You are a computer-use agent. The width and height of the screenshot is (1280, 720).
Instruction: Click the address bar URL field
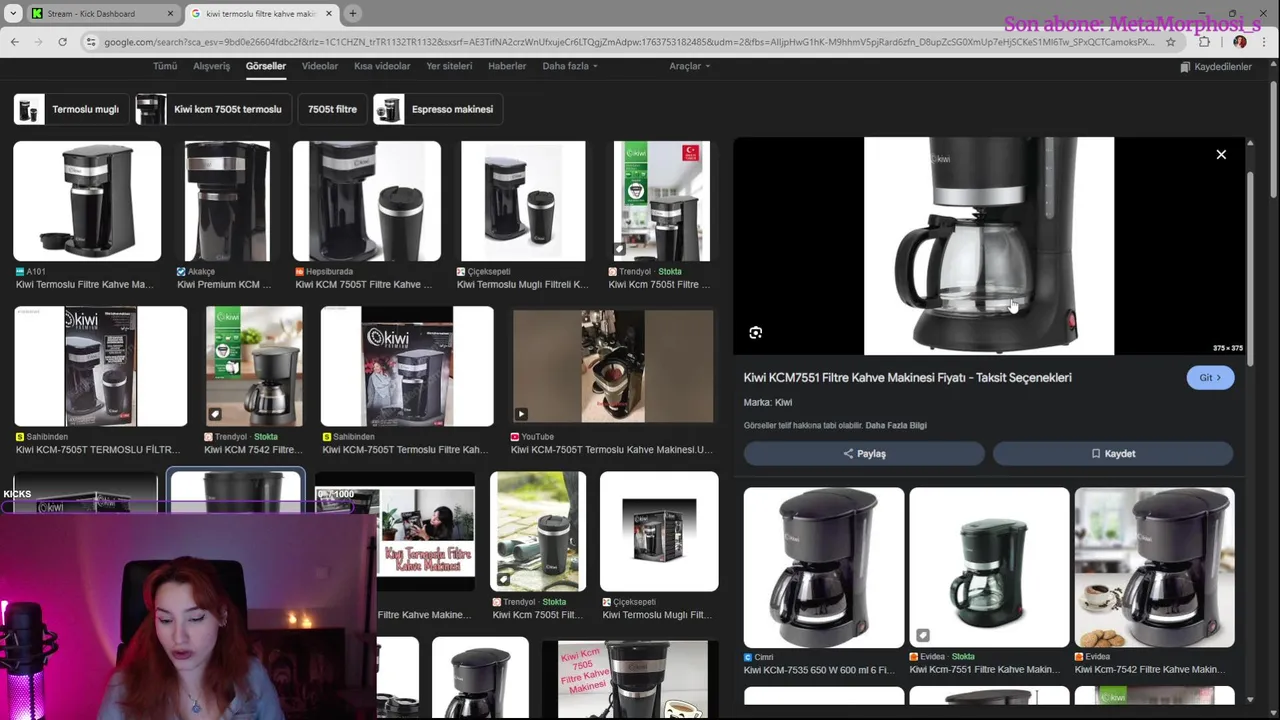[x=630, y=42]
